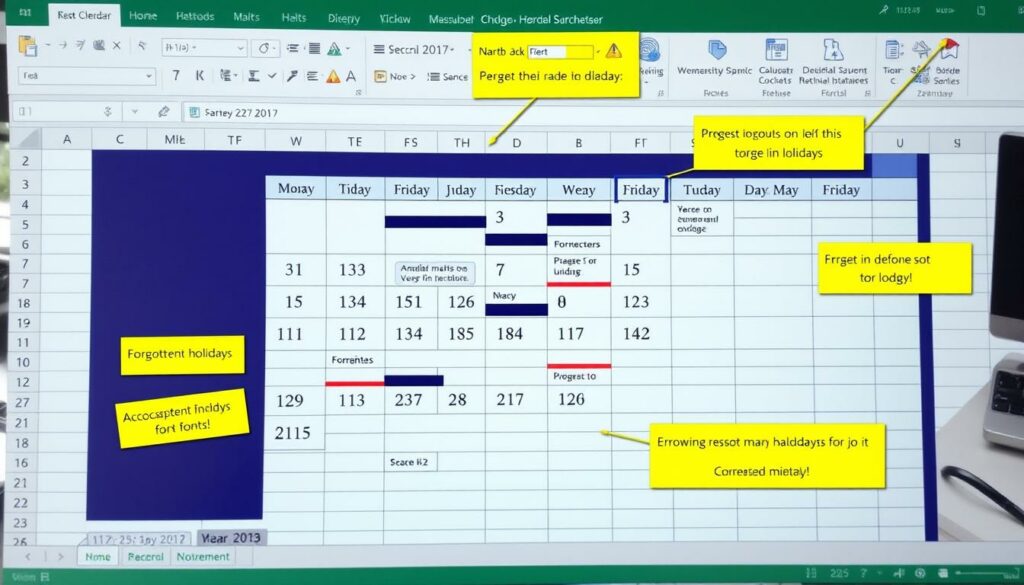The image size is (1024, 585).
Task: Click the green triangle A icon in ribbon
Action: [334, 49]
